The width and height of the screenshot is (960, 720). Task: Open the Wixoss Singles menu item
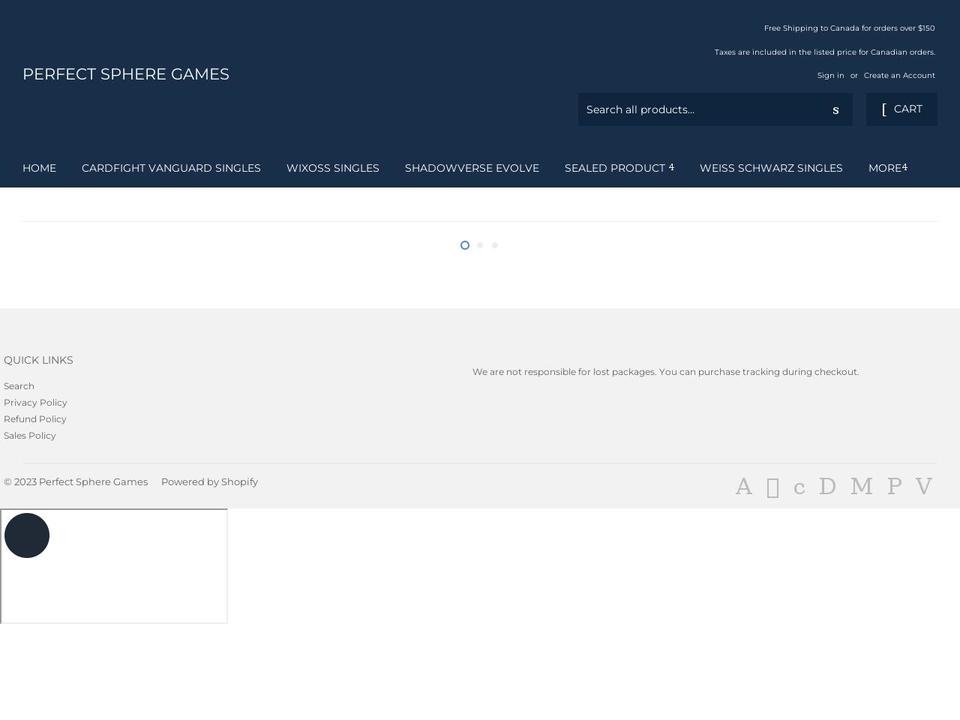[332, 168]
